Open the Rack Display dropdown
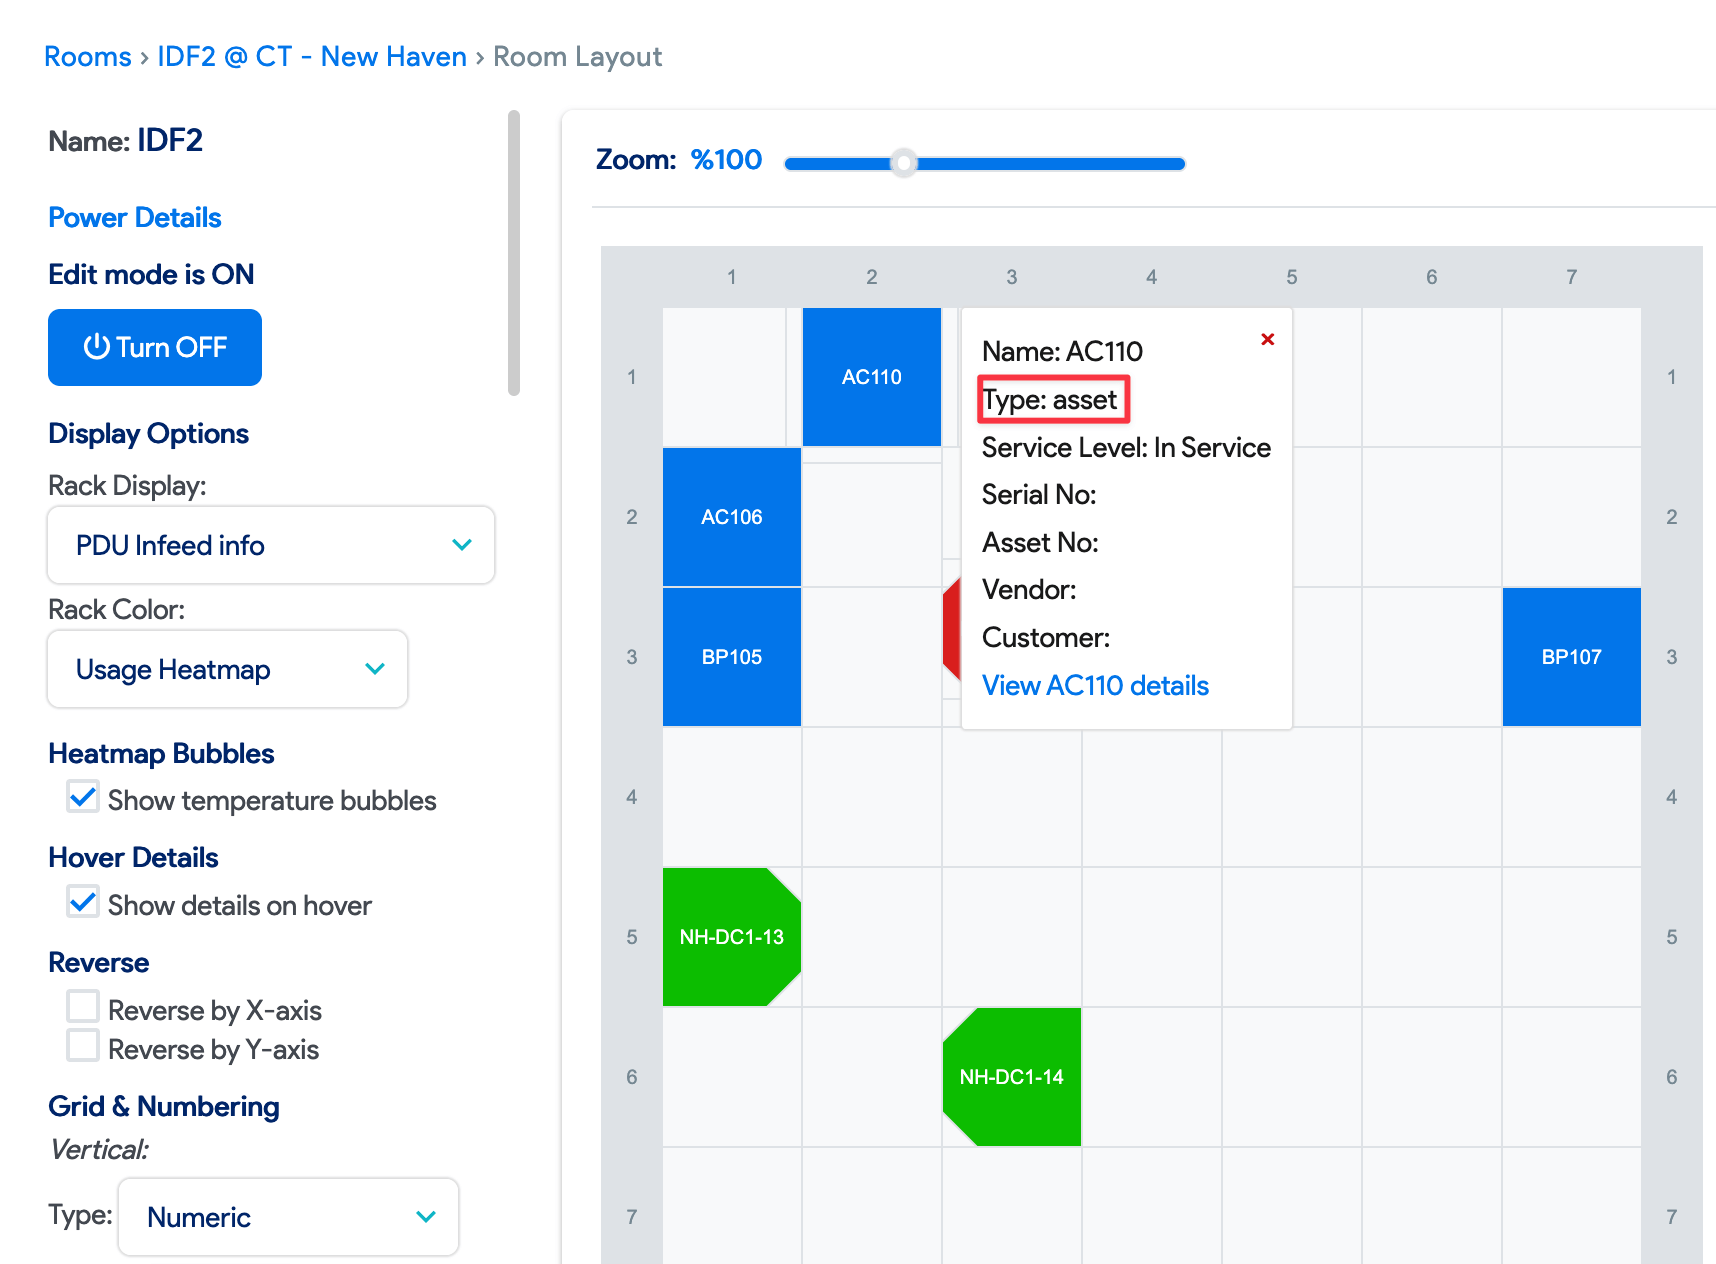1716x1264 pixels. pyautogui.click(x=271, y=545)
